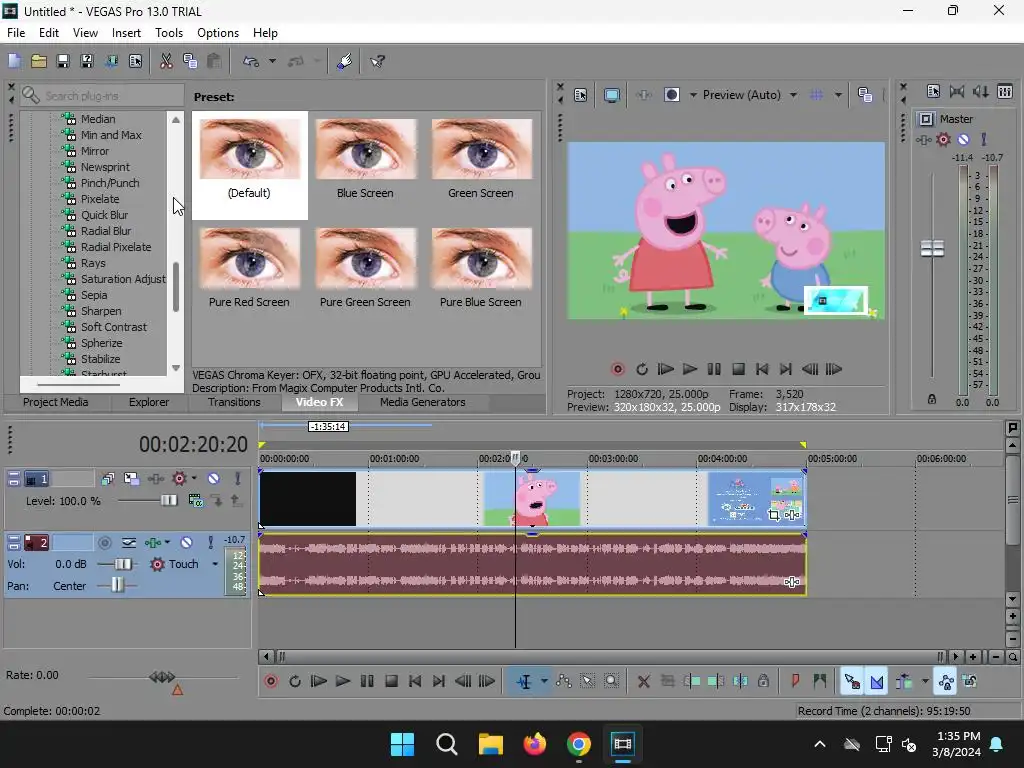Select the Envelope edit tool icon
This screenshot has width=1024, height=768.
[564, 682]
